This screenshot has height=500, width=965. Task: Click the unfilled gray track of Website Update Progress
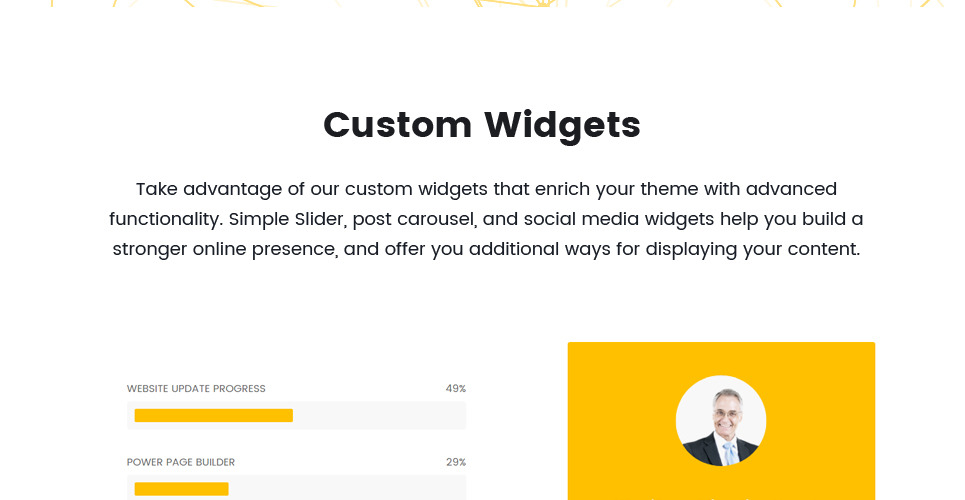pos(379,416)
